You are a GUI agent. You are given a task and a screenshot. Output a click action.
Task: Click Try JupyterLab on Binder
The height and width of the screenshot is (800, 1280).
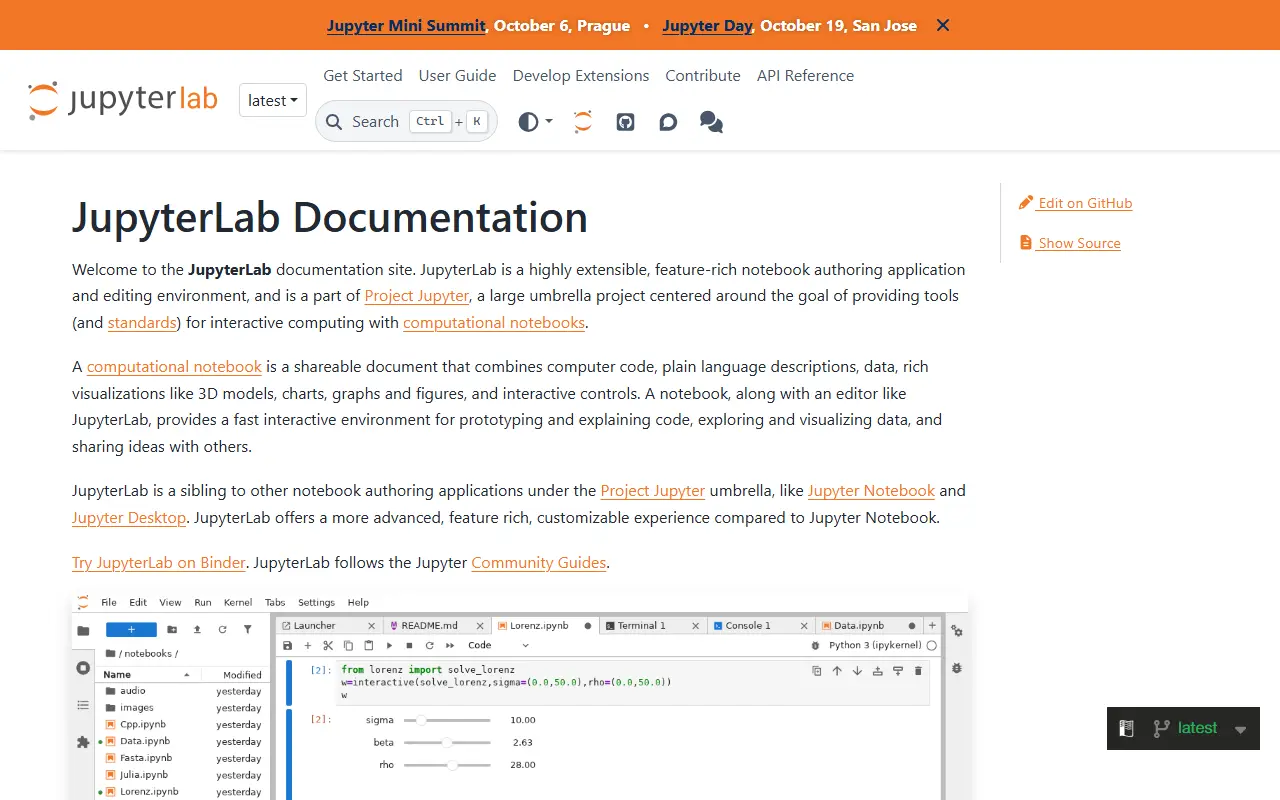click(x=159, y=563)
